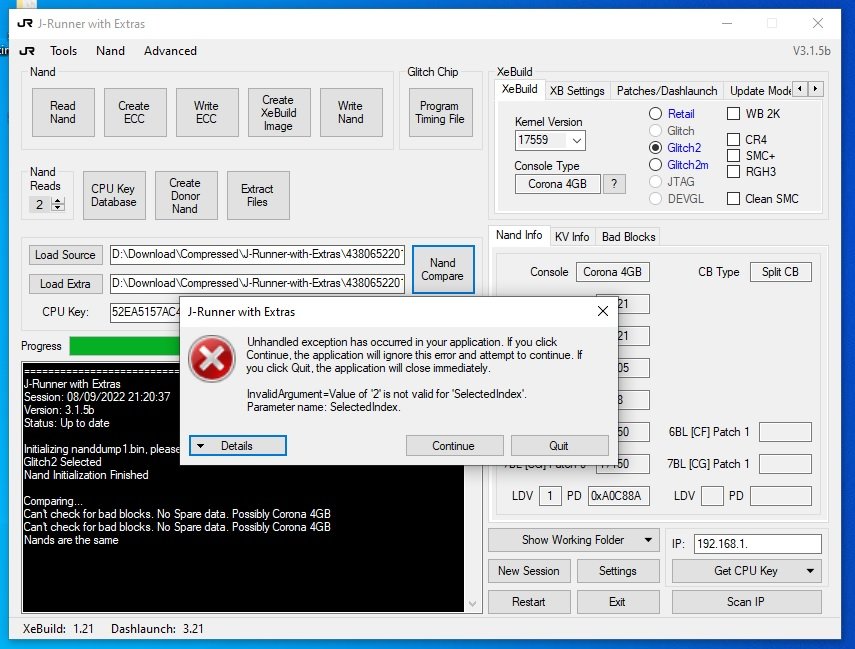The width and height of the screenshot is (855, 649).
Task: Open the Kernel Version dropdown
Action: pos(576,140)
